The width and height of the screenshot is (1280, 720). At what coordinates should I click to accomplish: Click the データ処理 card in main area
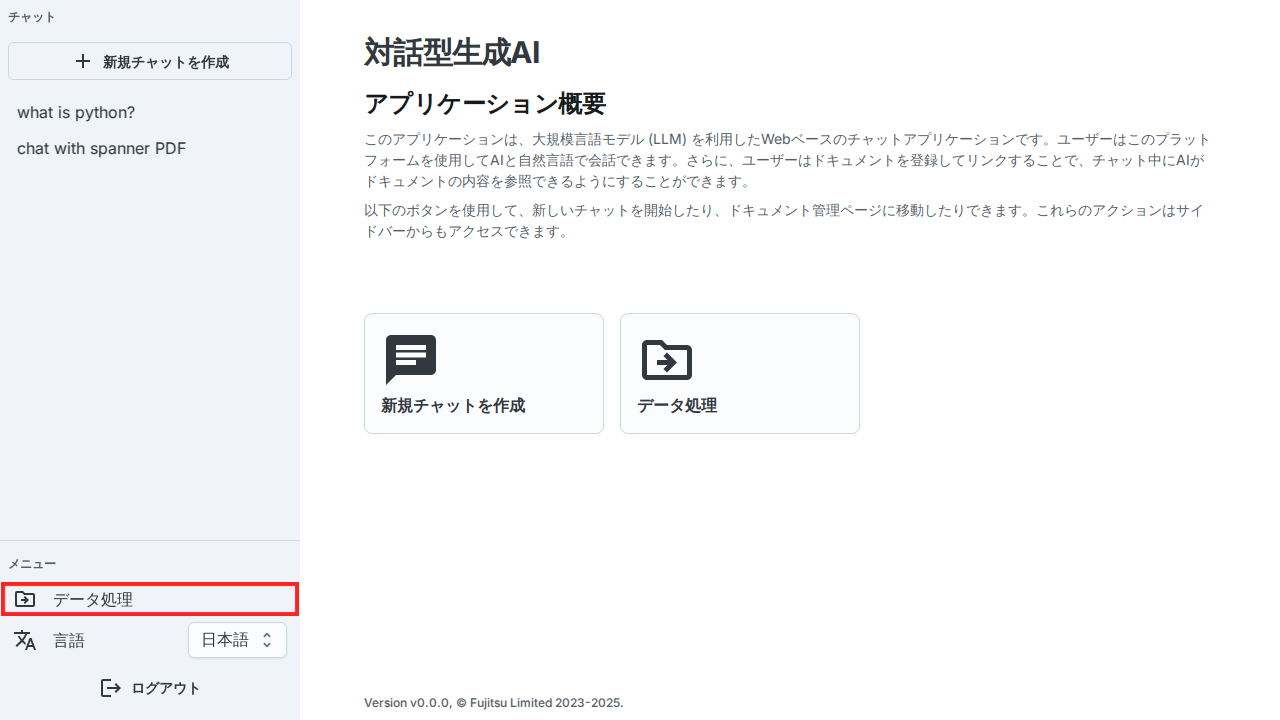coord(740,373)
